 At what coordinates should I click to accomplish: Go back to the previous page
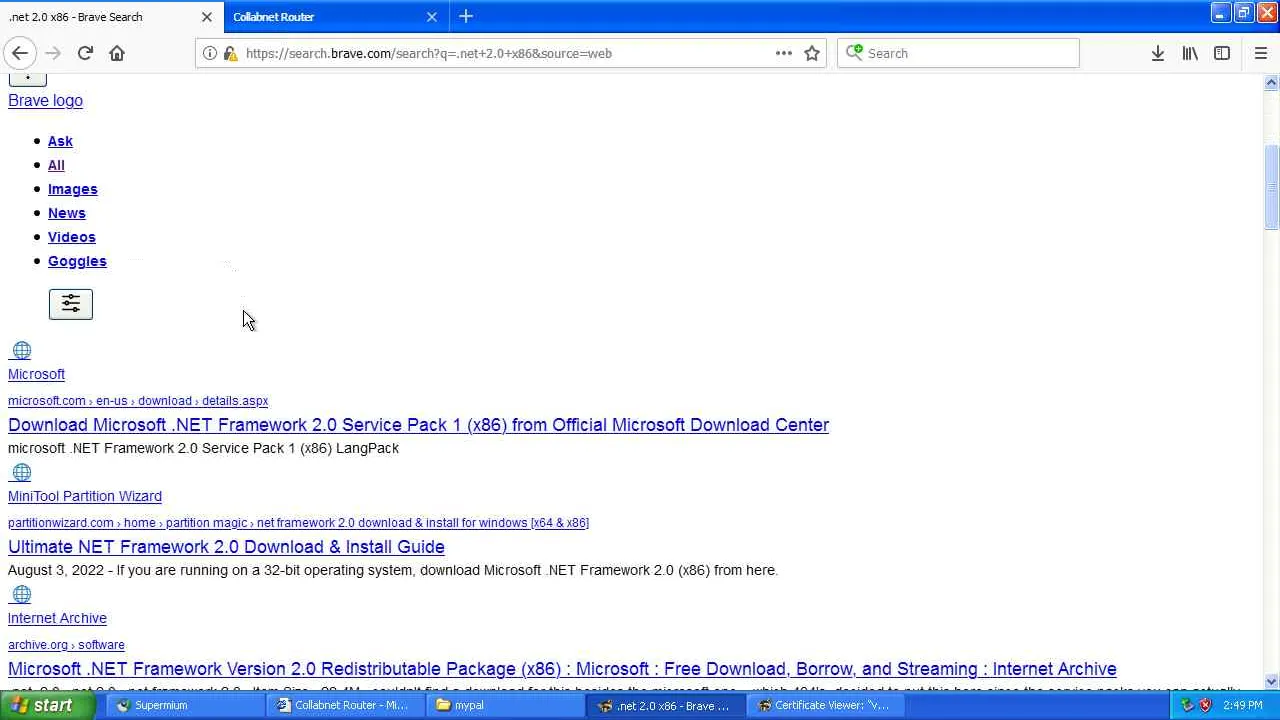[x=20, y=53]
